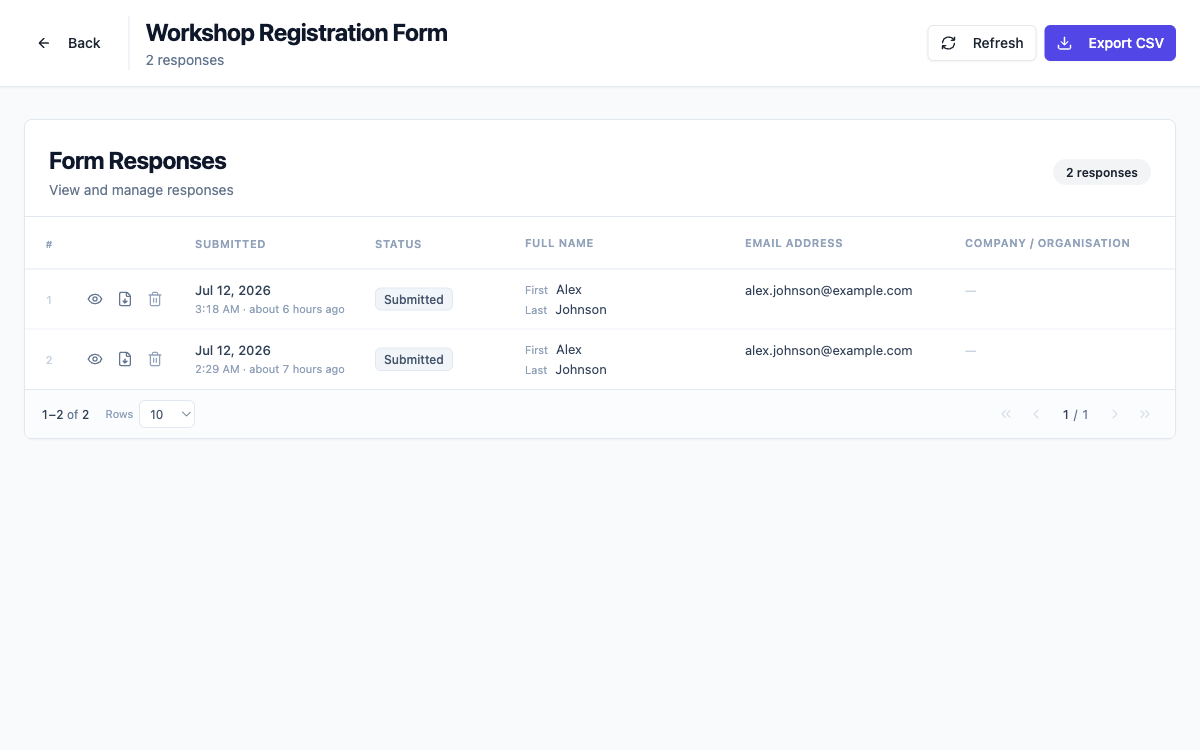Delete response 1 with trash icon
The image size is (1200, 750).
click(x=155, y=299)
